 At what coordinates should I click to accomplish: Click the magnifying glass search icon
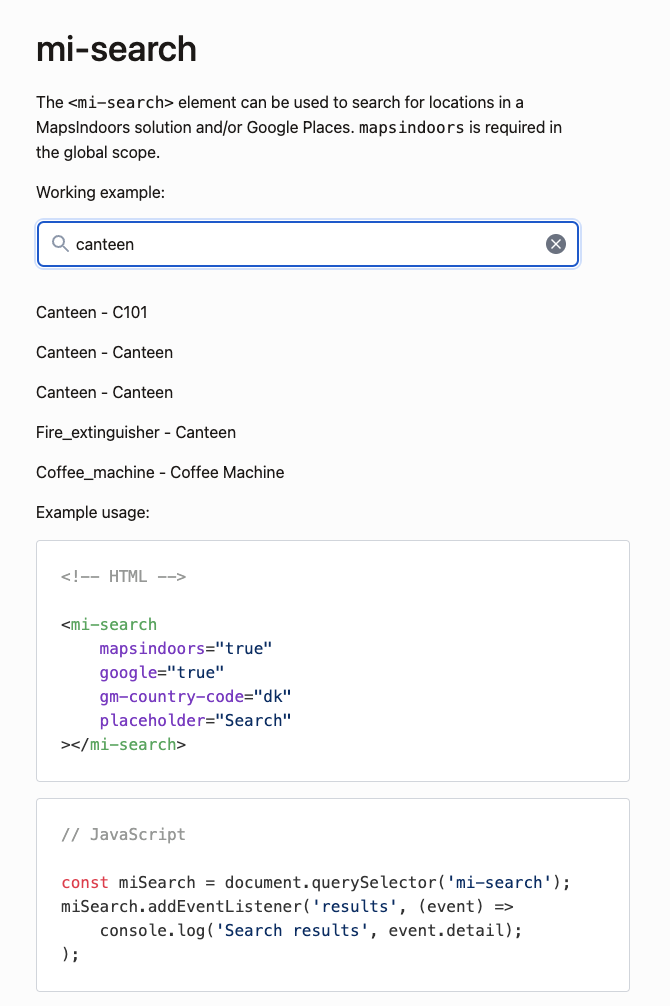[60, 244]
